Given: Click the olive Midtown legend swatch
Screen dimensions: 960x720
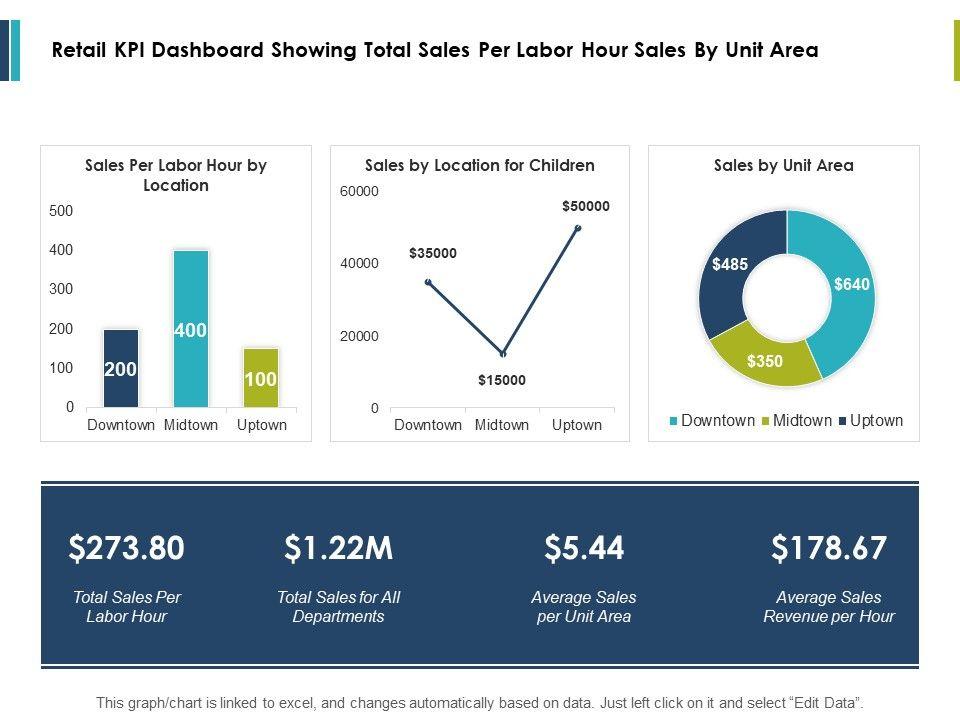Looking at the screenshot, I should click(x=765, y=421).
